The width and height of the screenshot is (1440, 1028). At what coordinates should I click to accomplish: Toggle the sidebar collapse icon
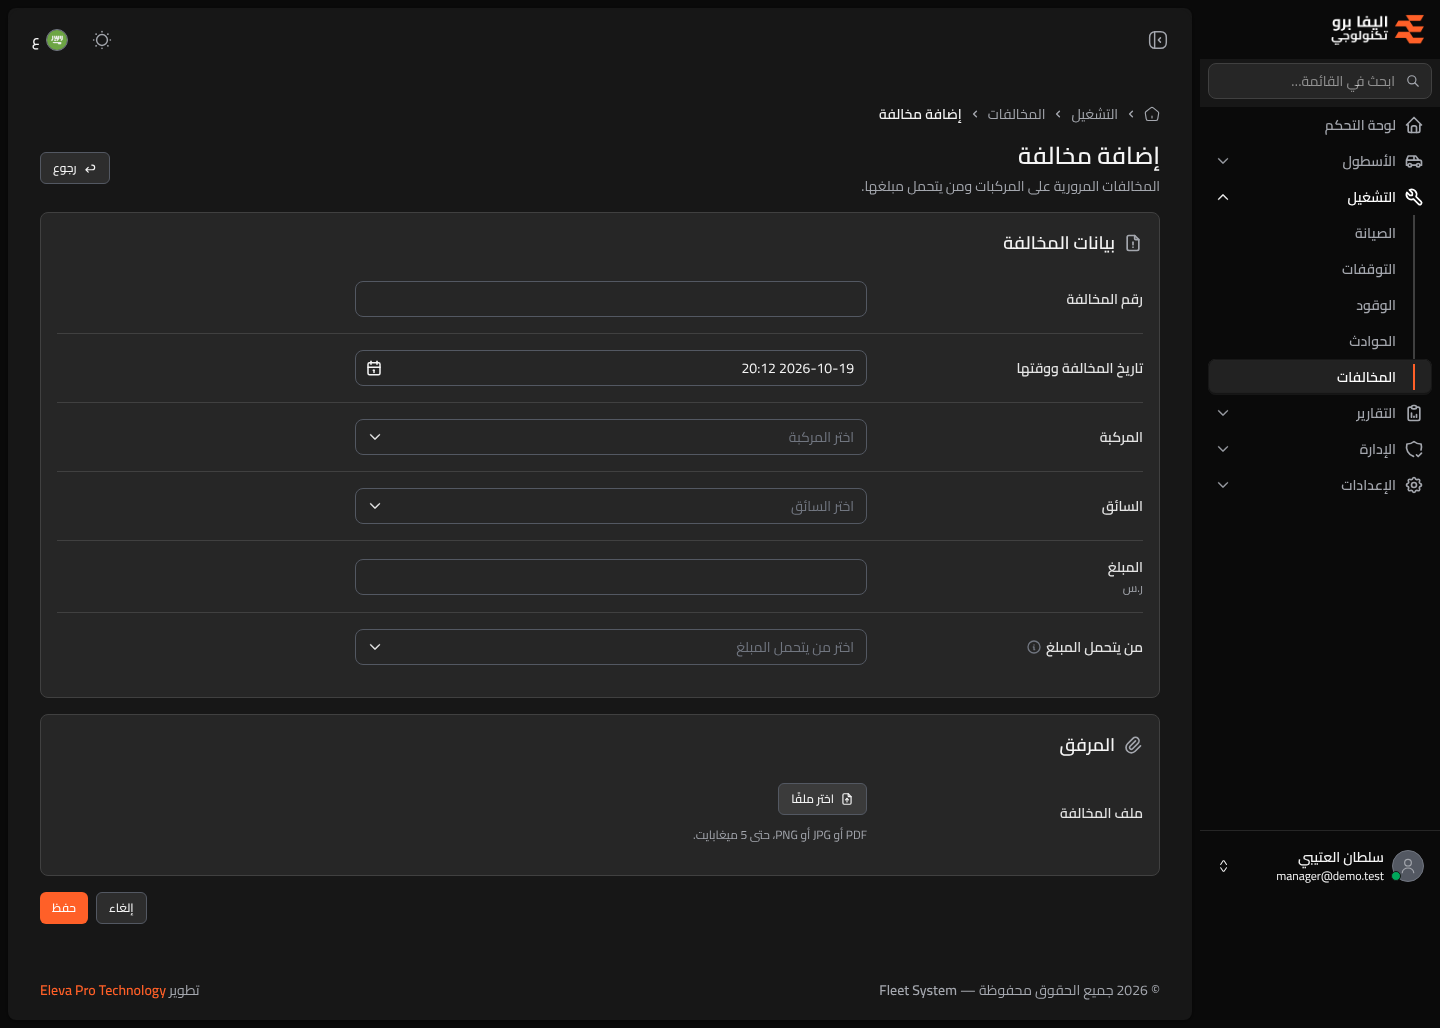click(x=1158, y=40)
